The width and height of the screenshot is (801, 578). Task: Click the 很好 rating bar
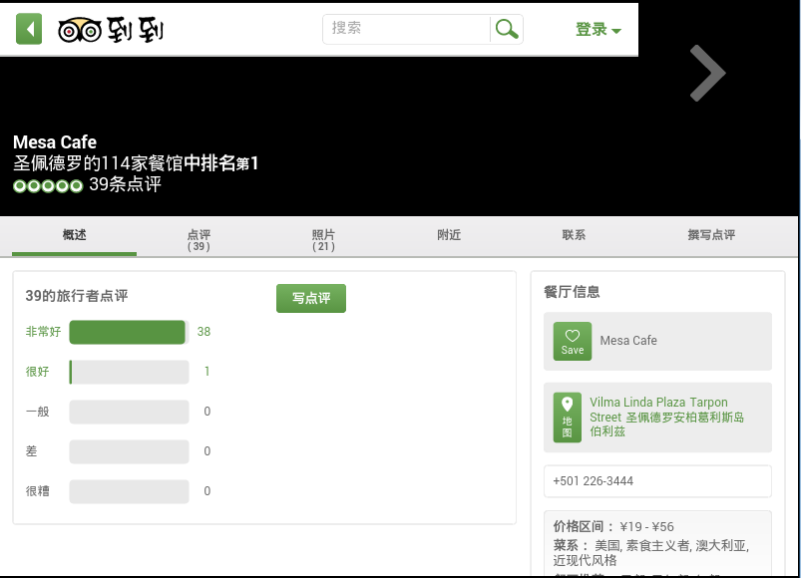129,372
